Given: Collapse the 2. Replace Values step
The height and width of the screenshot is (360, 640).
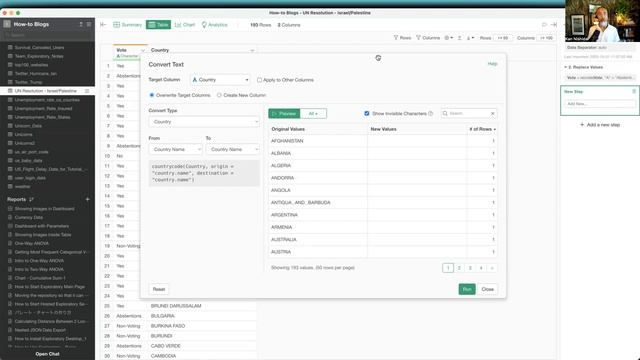Looking at the screenshot, I should coord(566,67).
